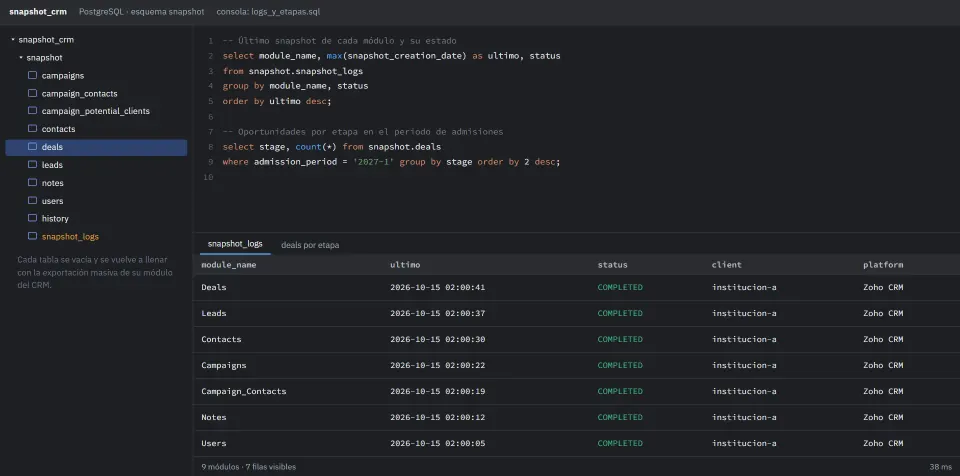The image size is (960, 476).
Task: Click the snapshot_crm title in header
Action: (x=38, y=12)
